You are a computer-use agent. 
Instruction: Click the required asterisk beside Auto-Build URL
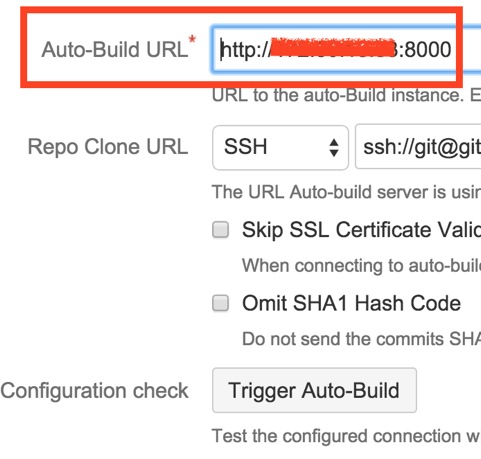pos(192,39)
